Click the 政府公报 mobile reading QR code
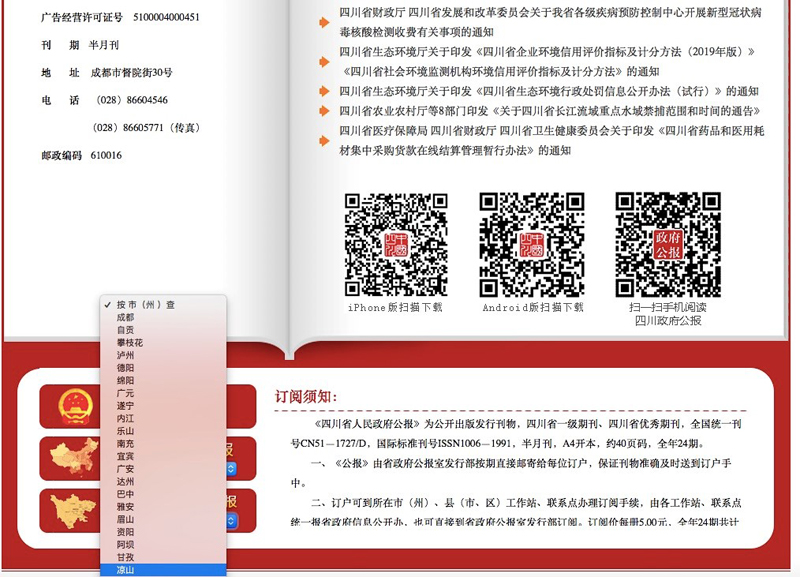This screenshot has height=577, width=800. [x=668, y=245]
